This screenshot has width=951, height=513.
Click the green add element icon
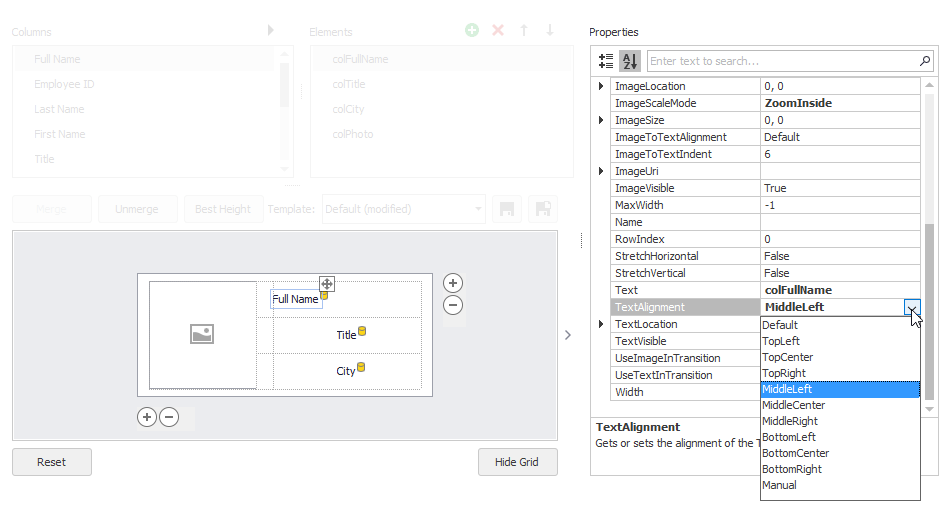[472, 30]
